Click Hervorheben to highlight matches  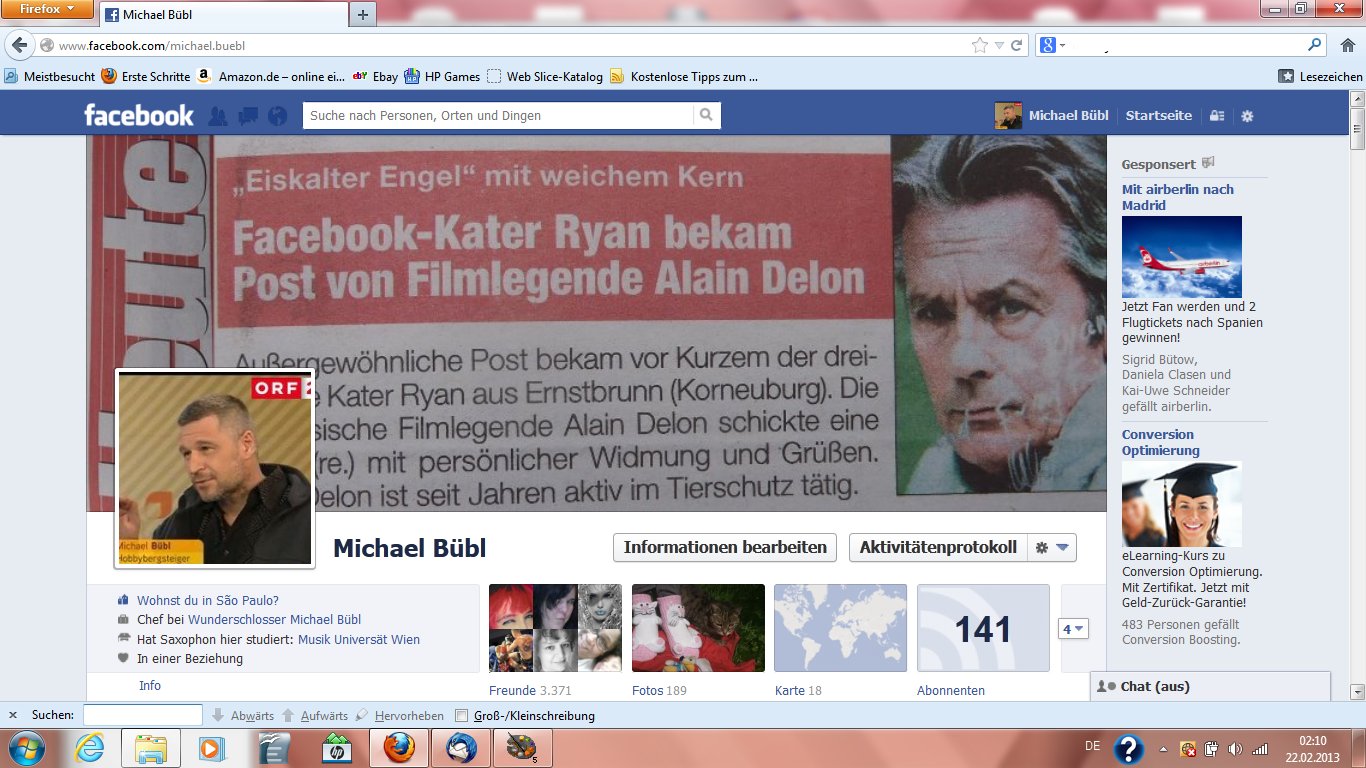pos(400,716)
